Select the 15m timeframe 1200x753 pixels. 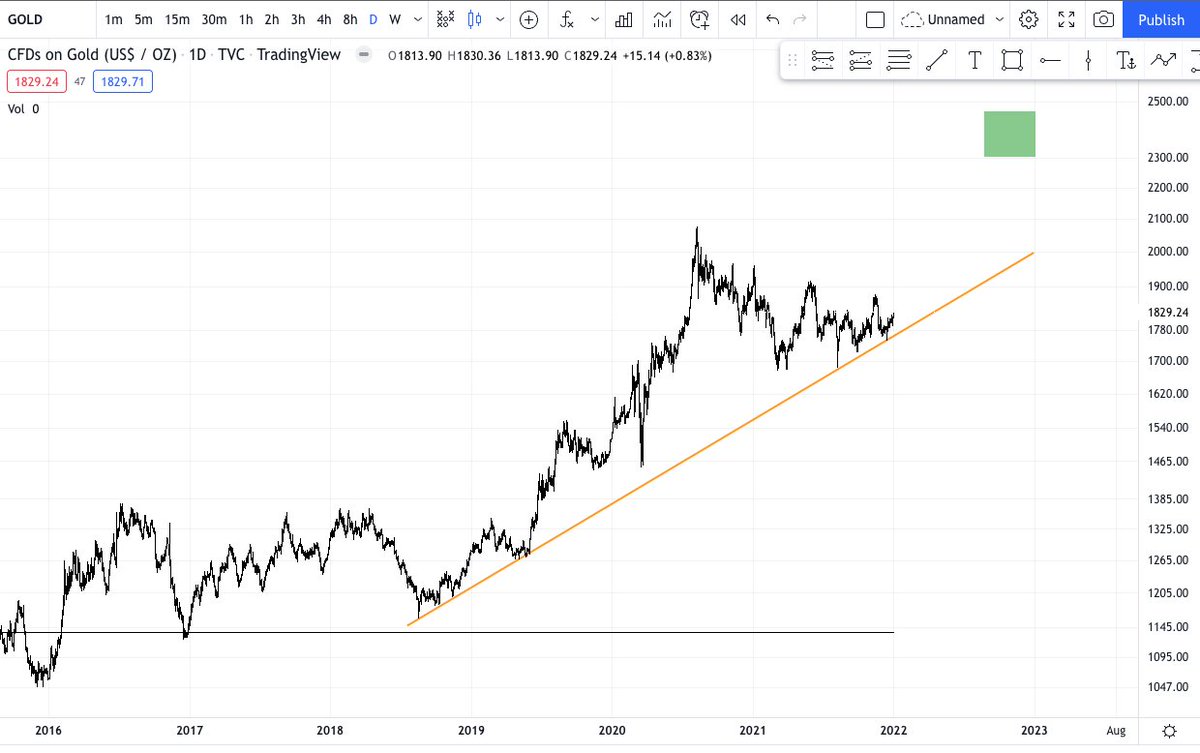pos(177,19)
